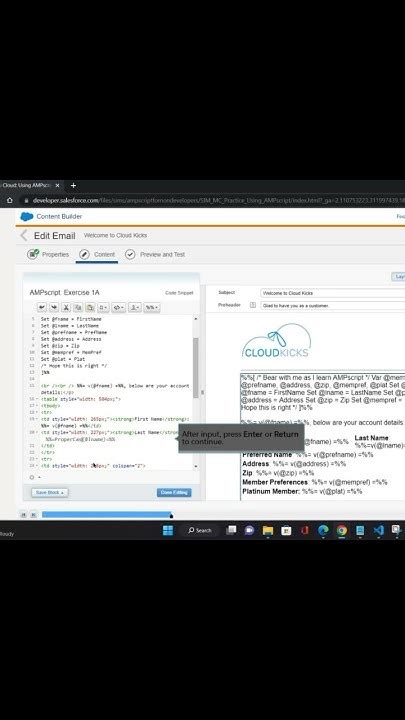
Task: Click the Preheader help icon
Action: [253, 305]
